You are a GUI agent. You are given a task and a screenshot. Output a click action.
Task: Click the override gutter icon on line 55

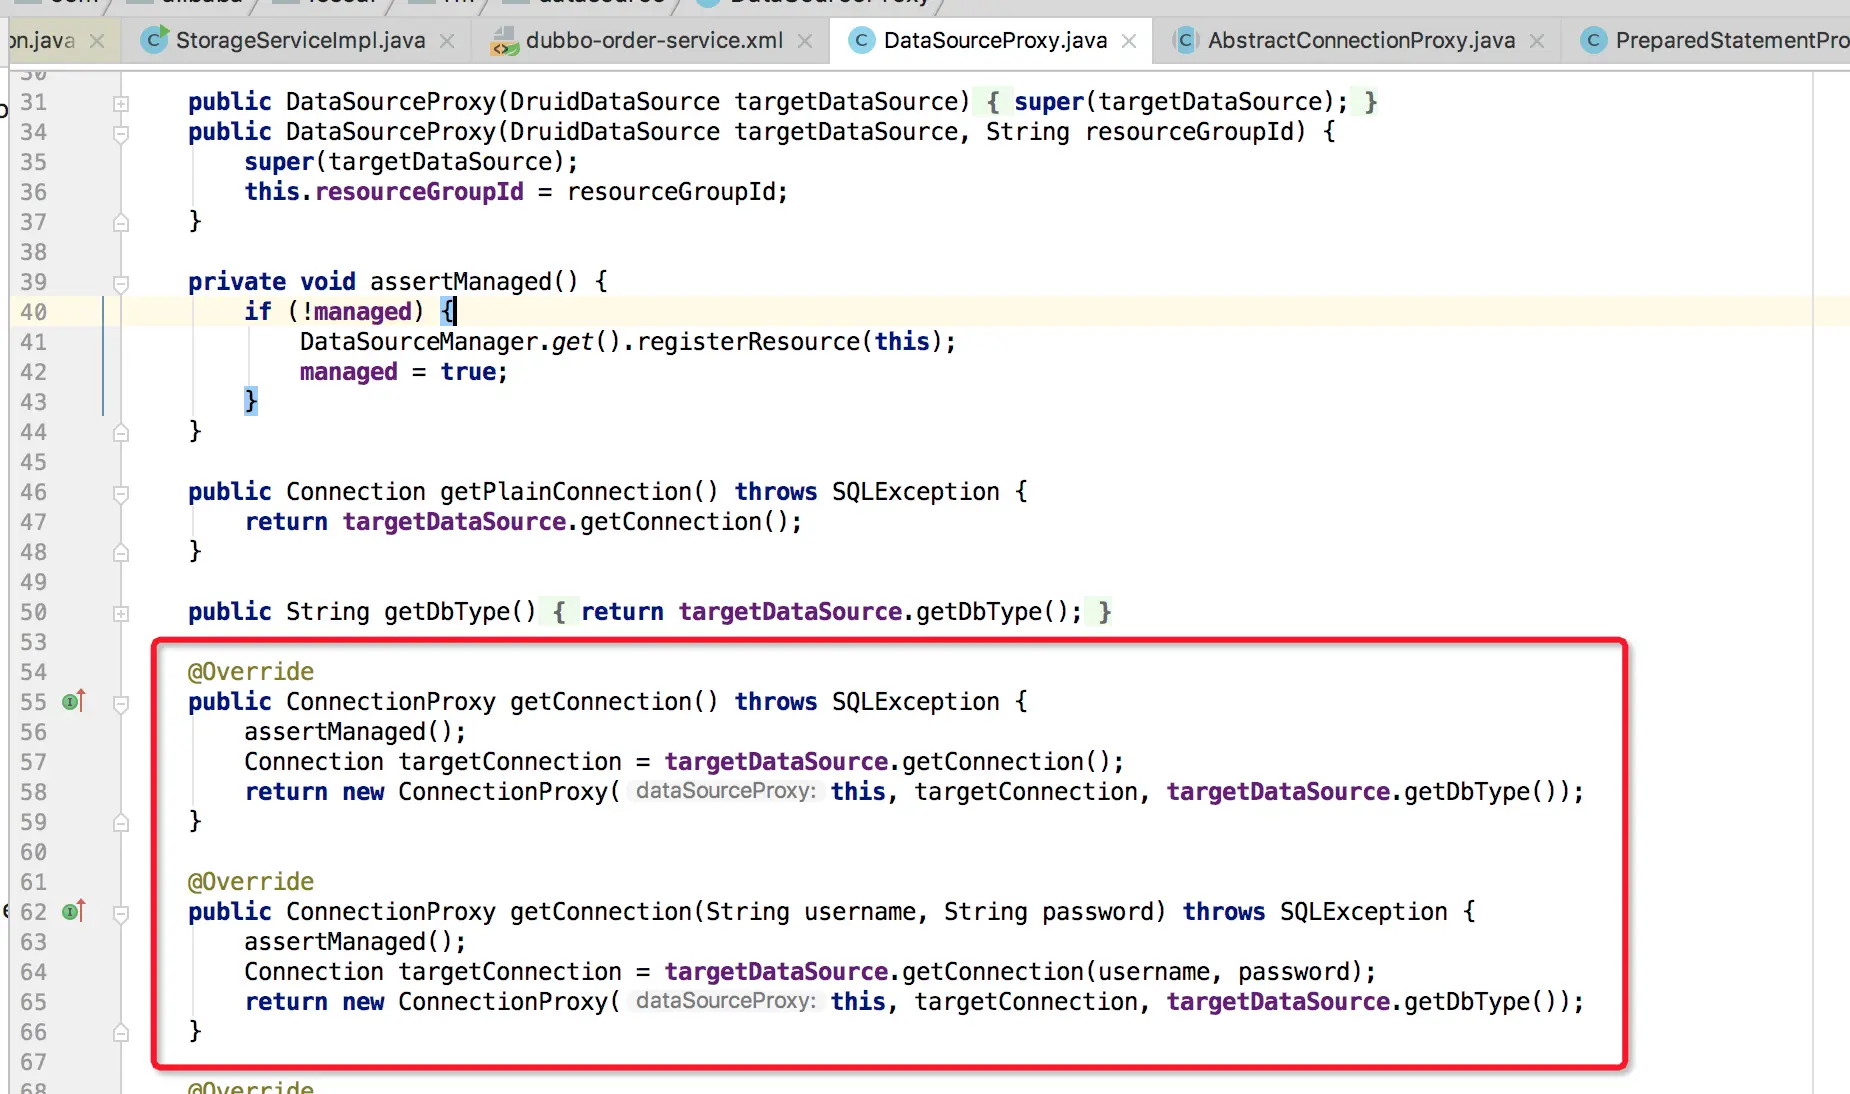coord(74,700)
